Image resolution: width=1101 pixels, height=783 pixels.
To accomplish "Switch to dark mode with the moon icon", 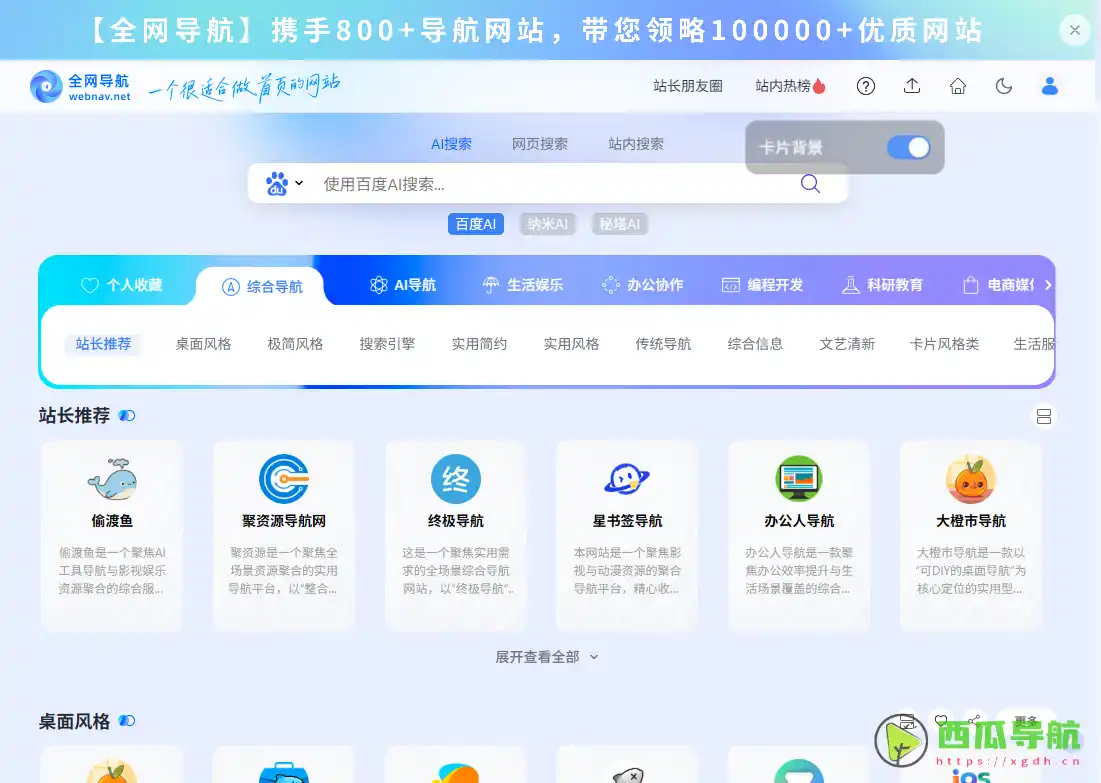I will (1003, 86).
